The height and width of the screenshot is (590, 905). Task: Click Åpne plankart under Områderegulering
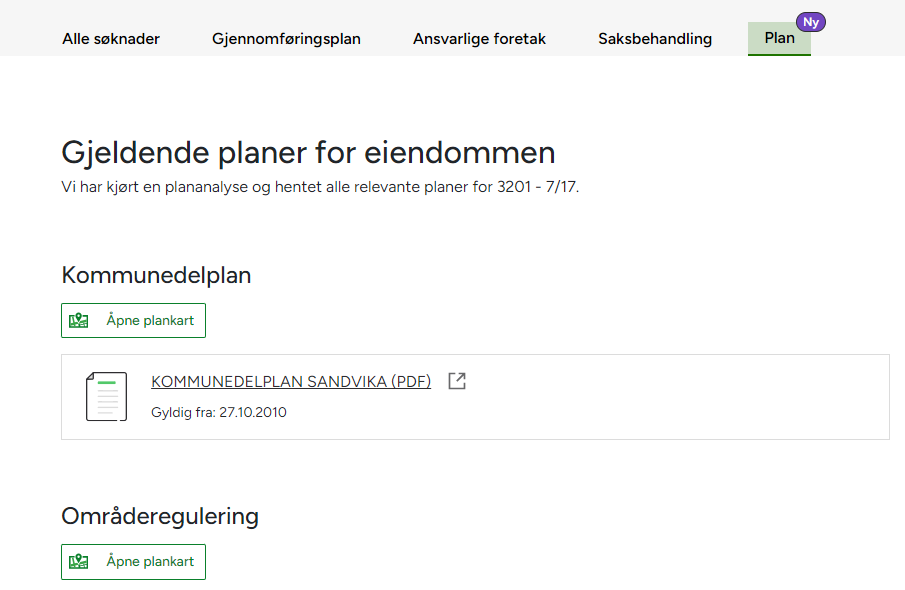point(133,561)
